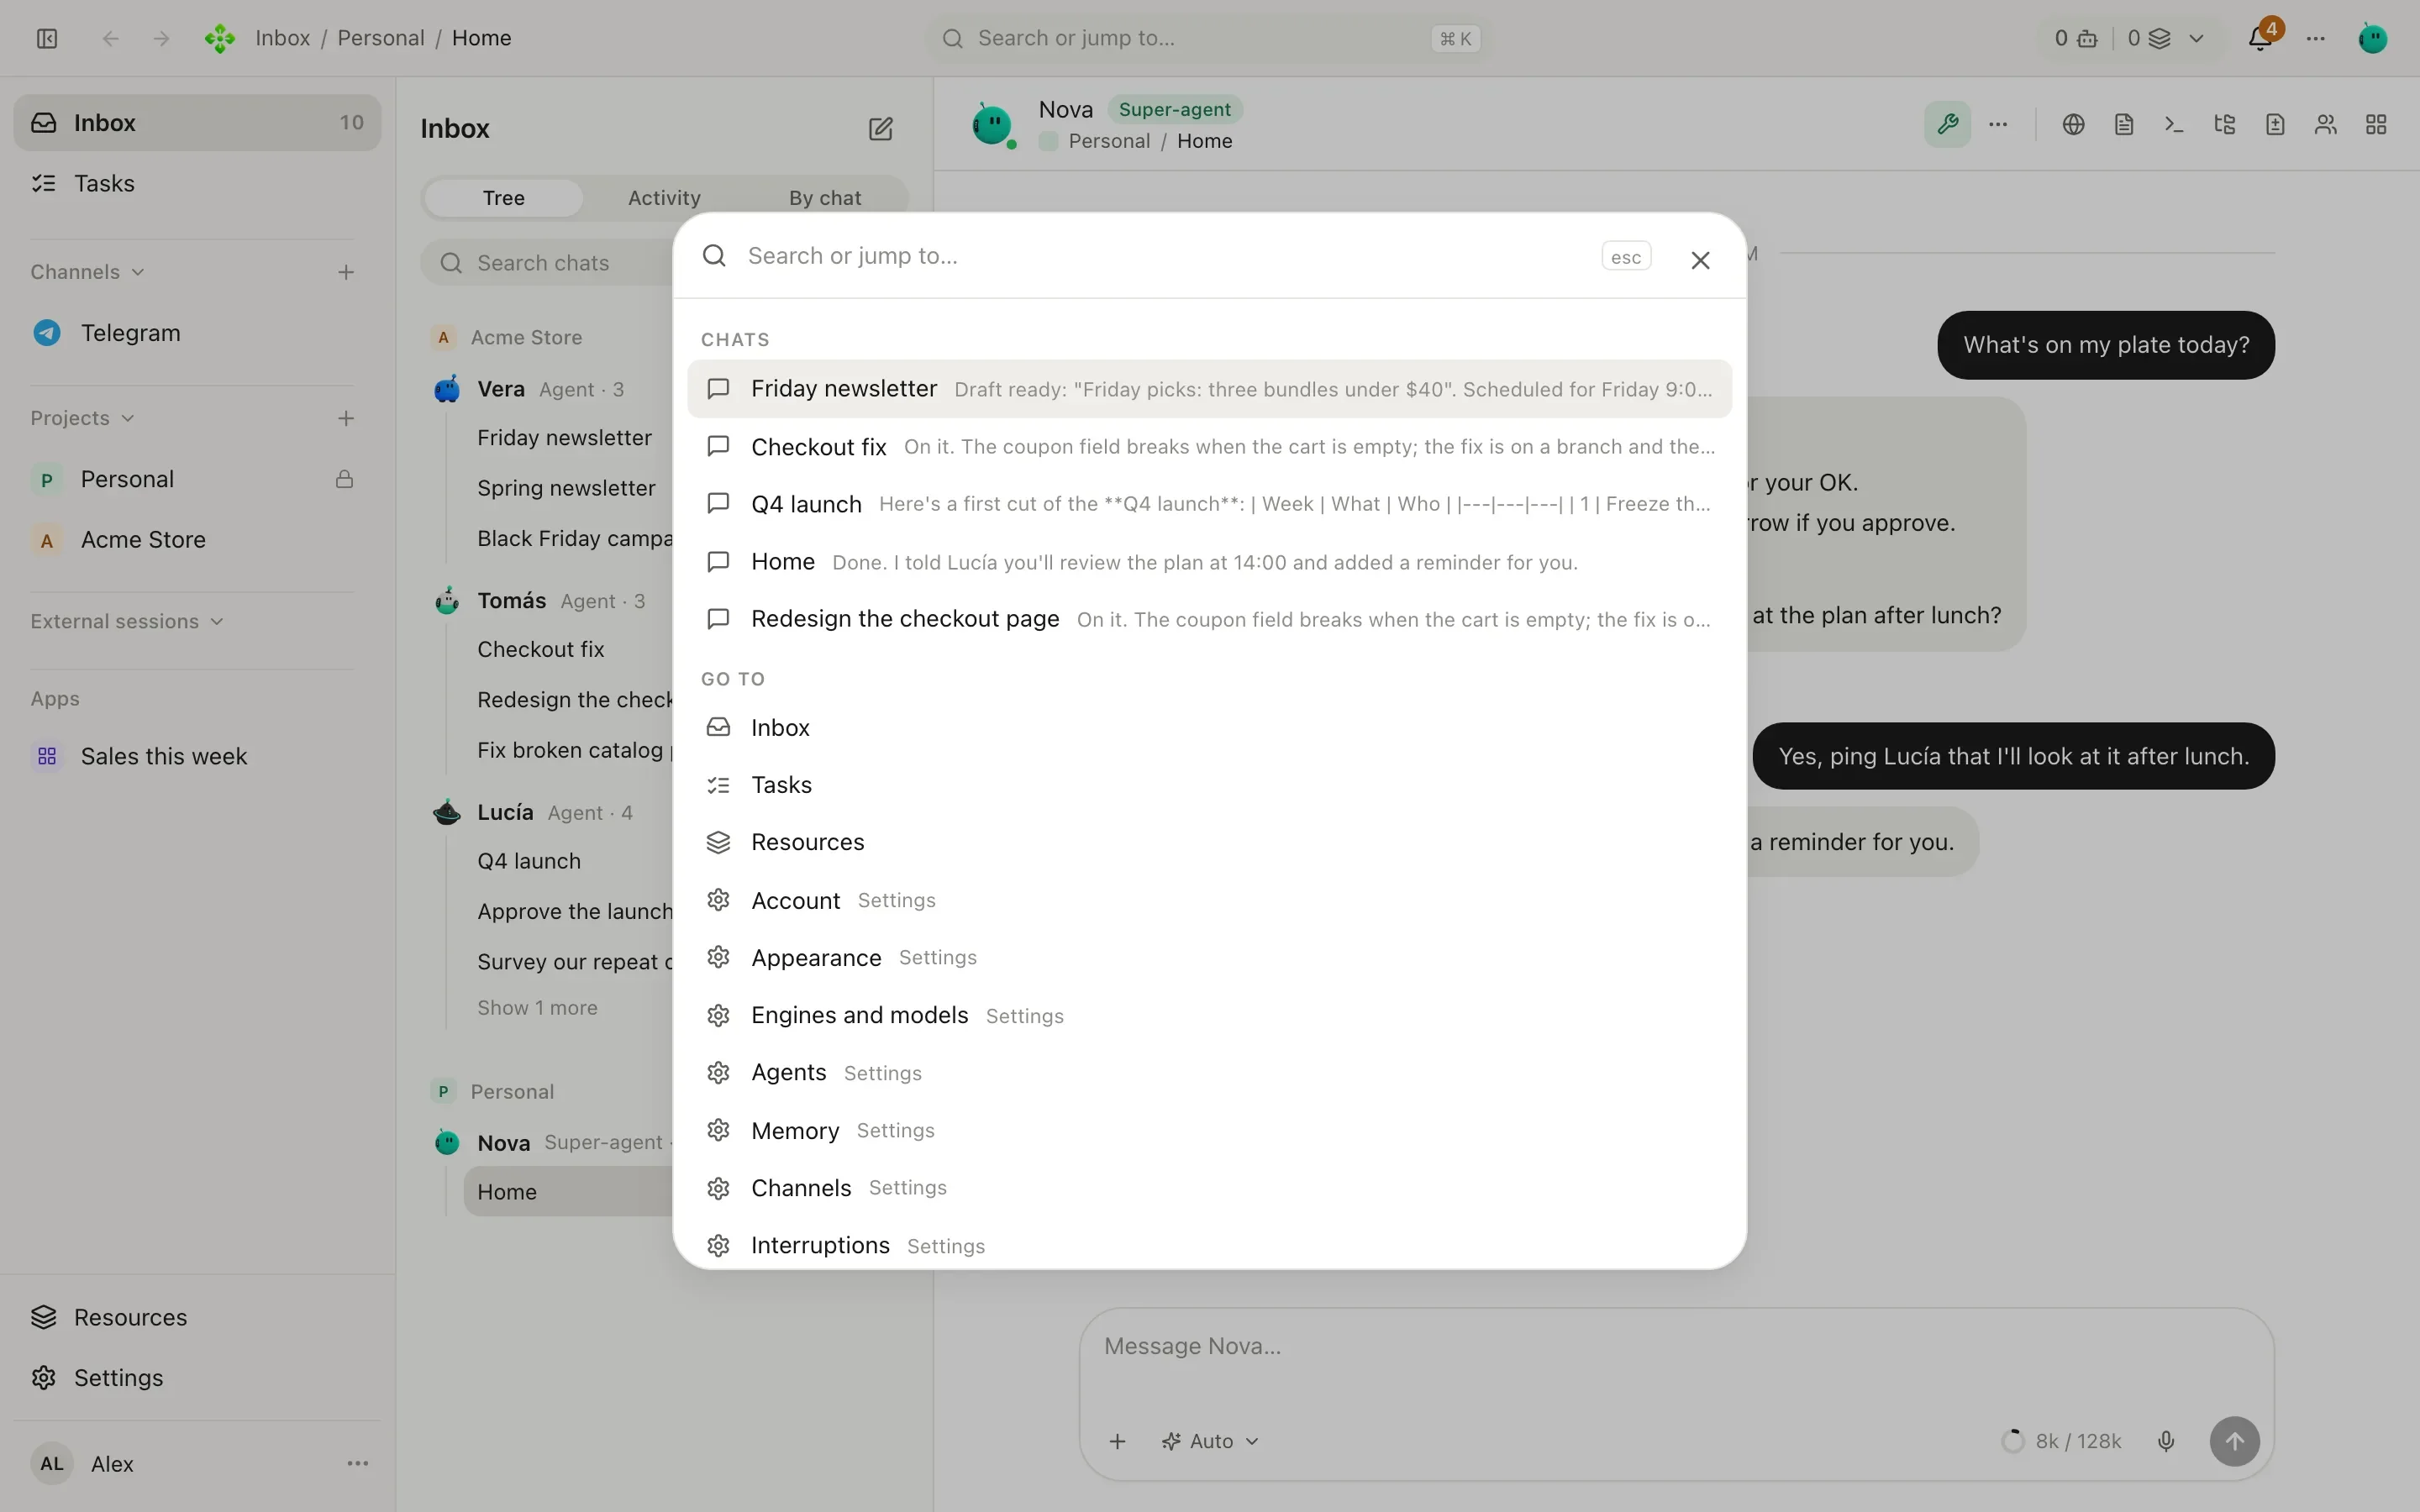The width and height of the screenshot is (2420, 1512).
Task: Switch to the Tree tab
Action: pyautogui.click(x=503, y=198)
